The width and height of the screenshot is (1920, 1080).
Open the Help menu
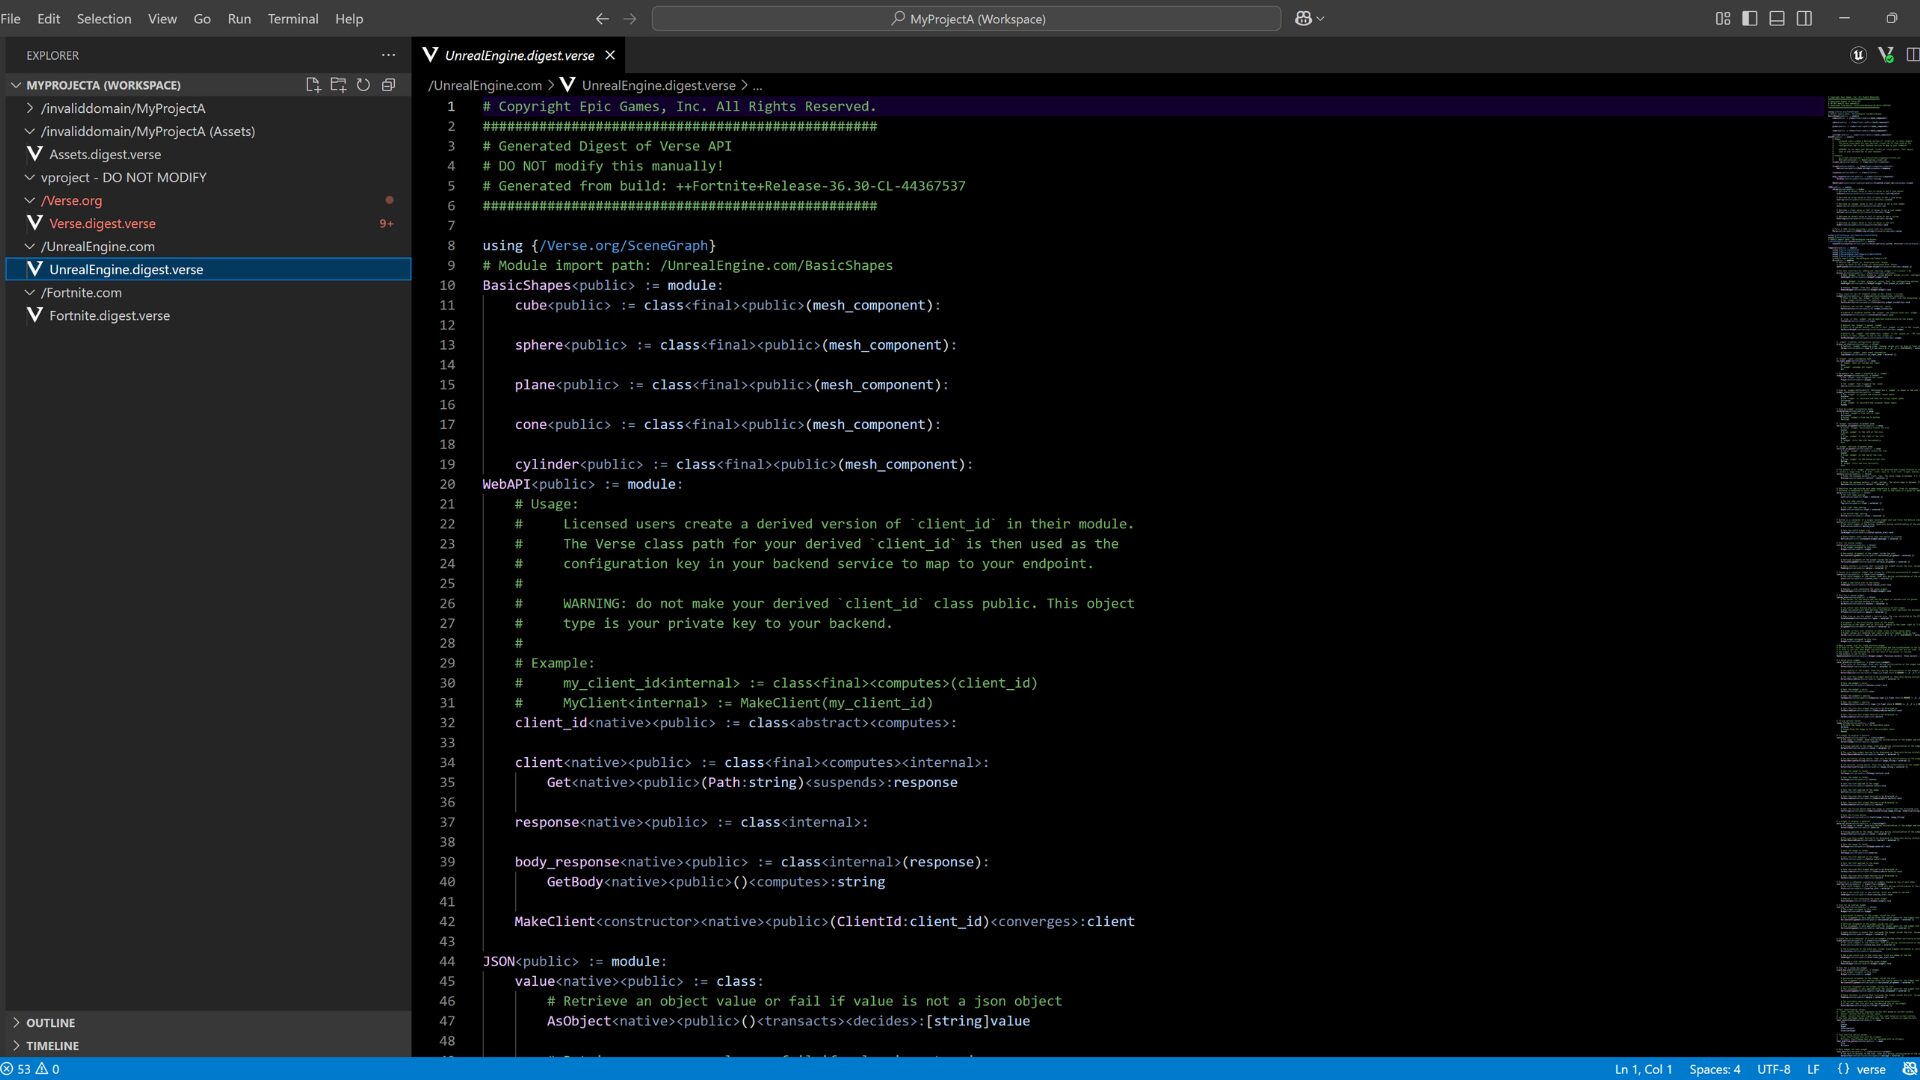click(x=349, y=18)
